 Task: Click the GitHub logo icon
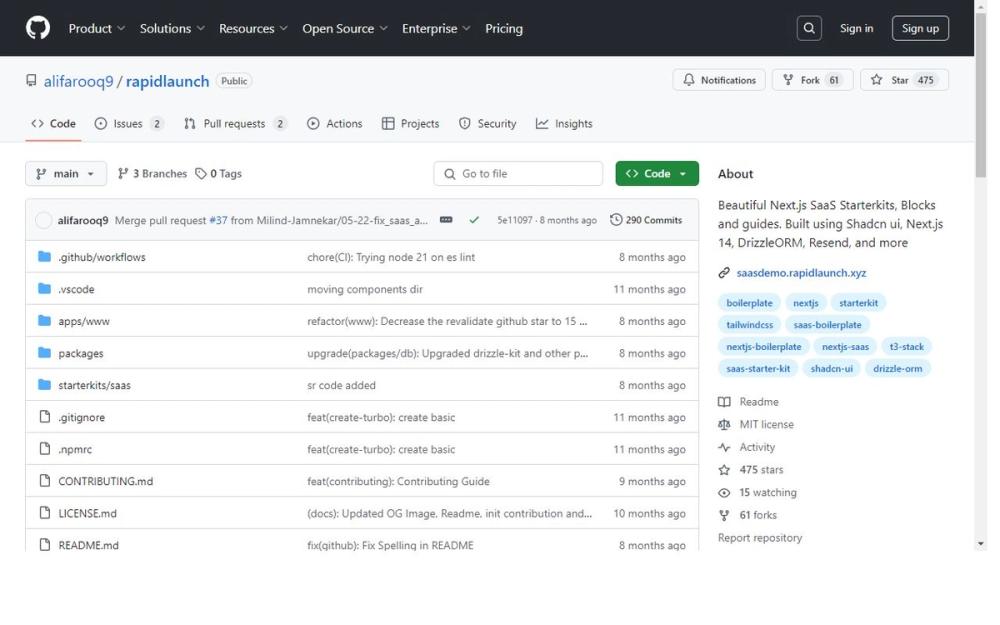[38, 28]
